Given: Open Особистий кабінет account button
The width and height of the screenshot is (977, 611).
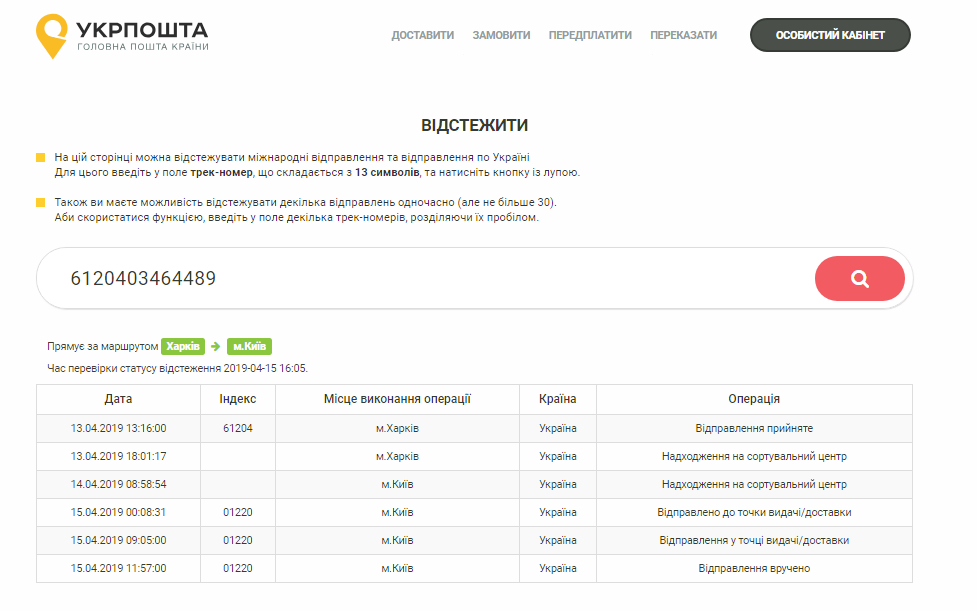Looking at the screenshot, I should 830,35.
